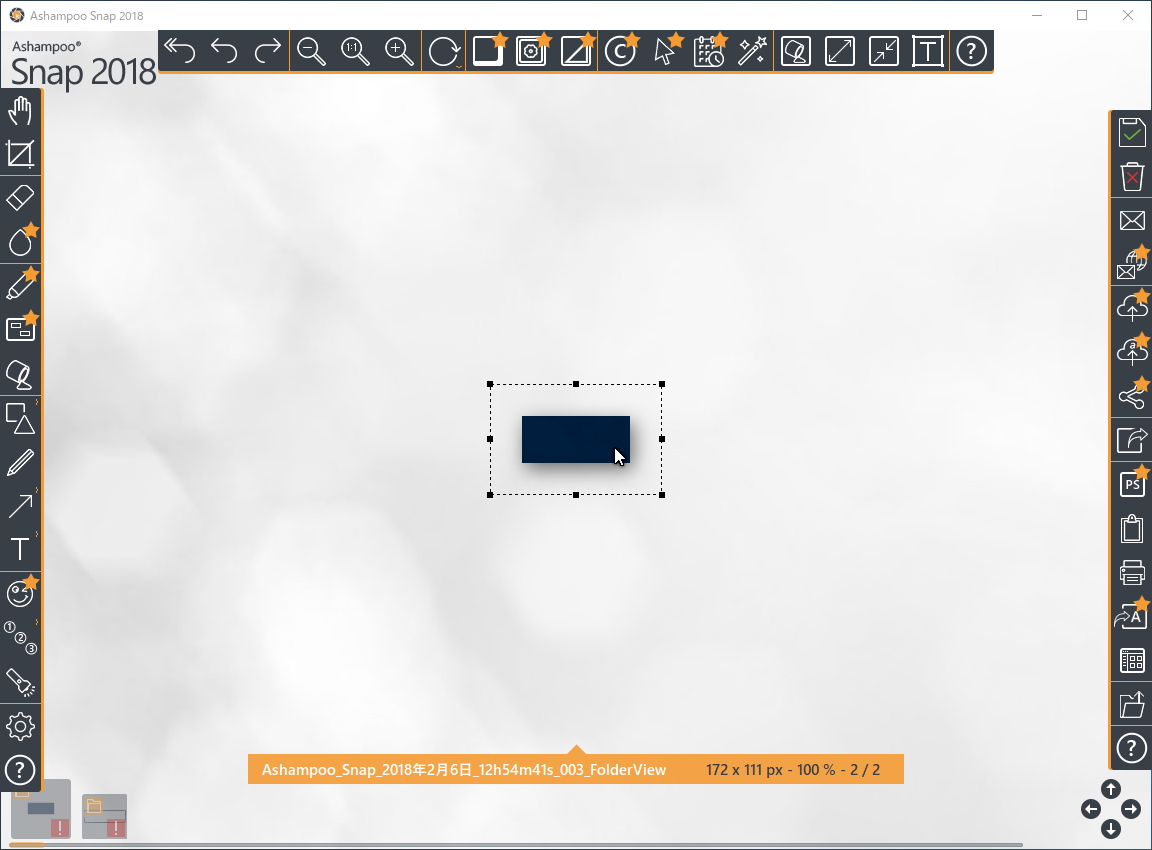Apply the shadow effect icon
The image size is (1152, 850).
pos(489,51)
